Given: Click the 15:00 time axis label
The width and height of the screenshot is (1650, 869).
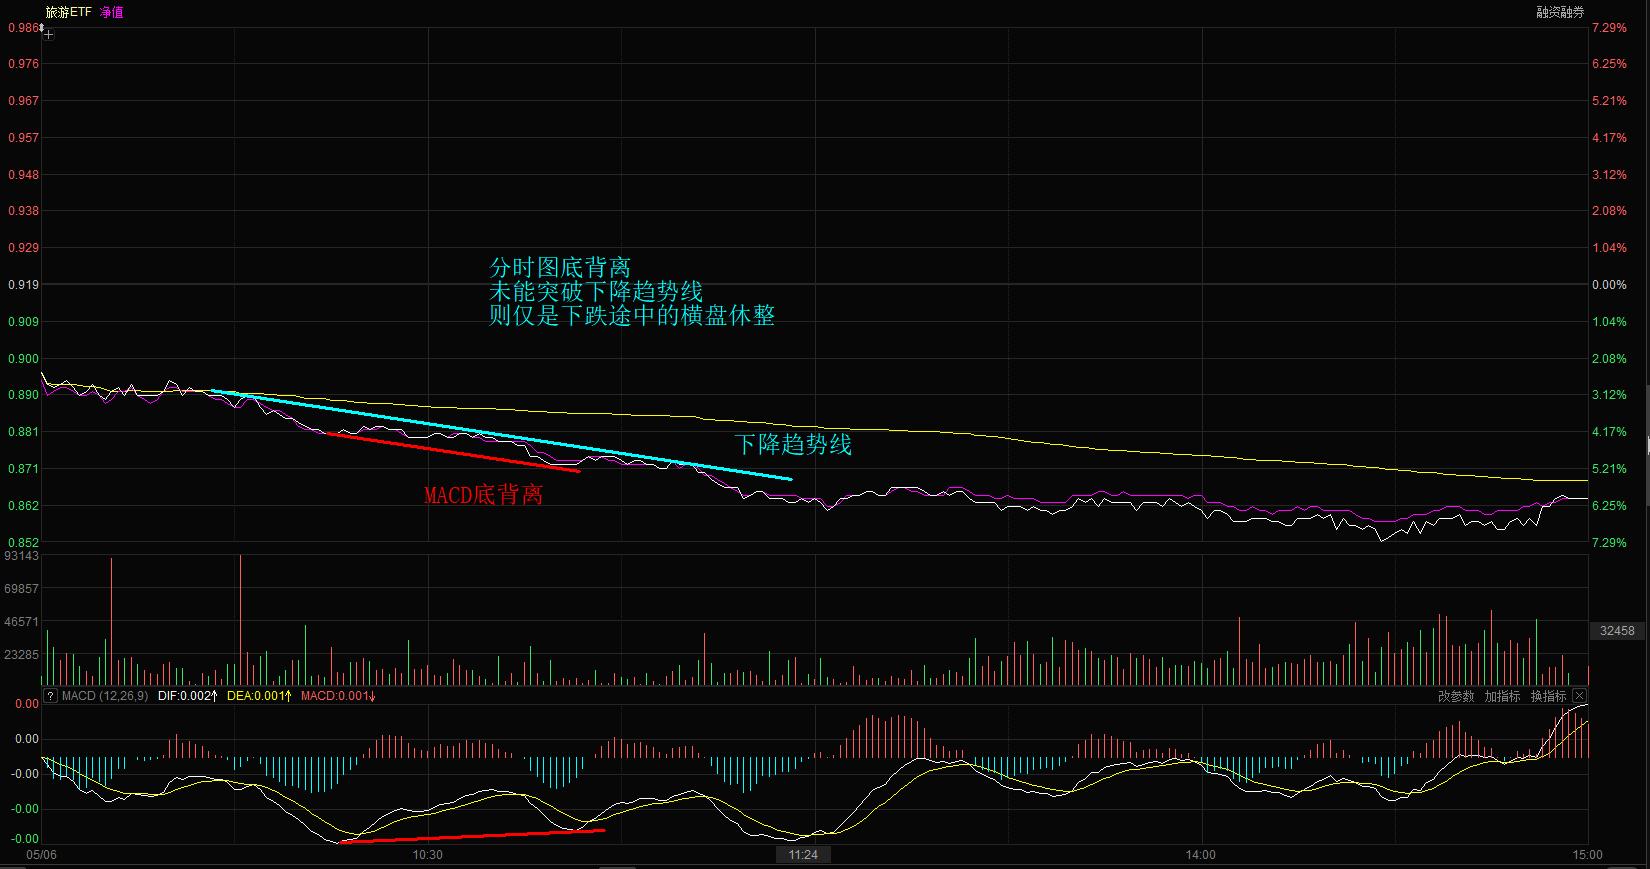Looking at the screenshot, I should pyautogui.click(x=1587, y=855).
